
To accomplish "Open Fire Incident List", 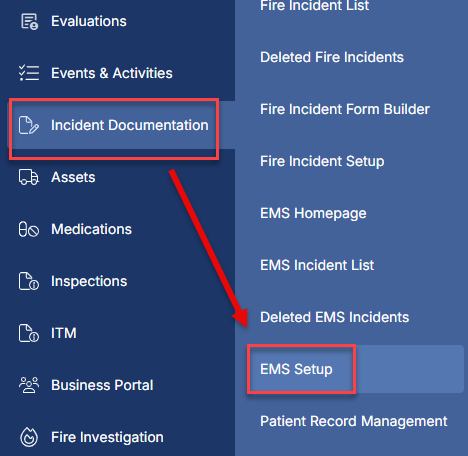I will point(314,5).
